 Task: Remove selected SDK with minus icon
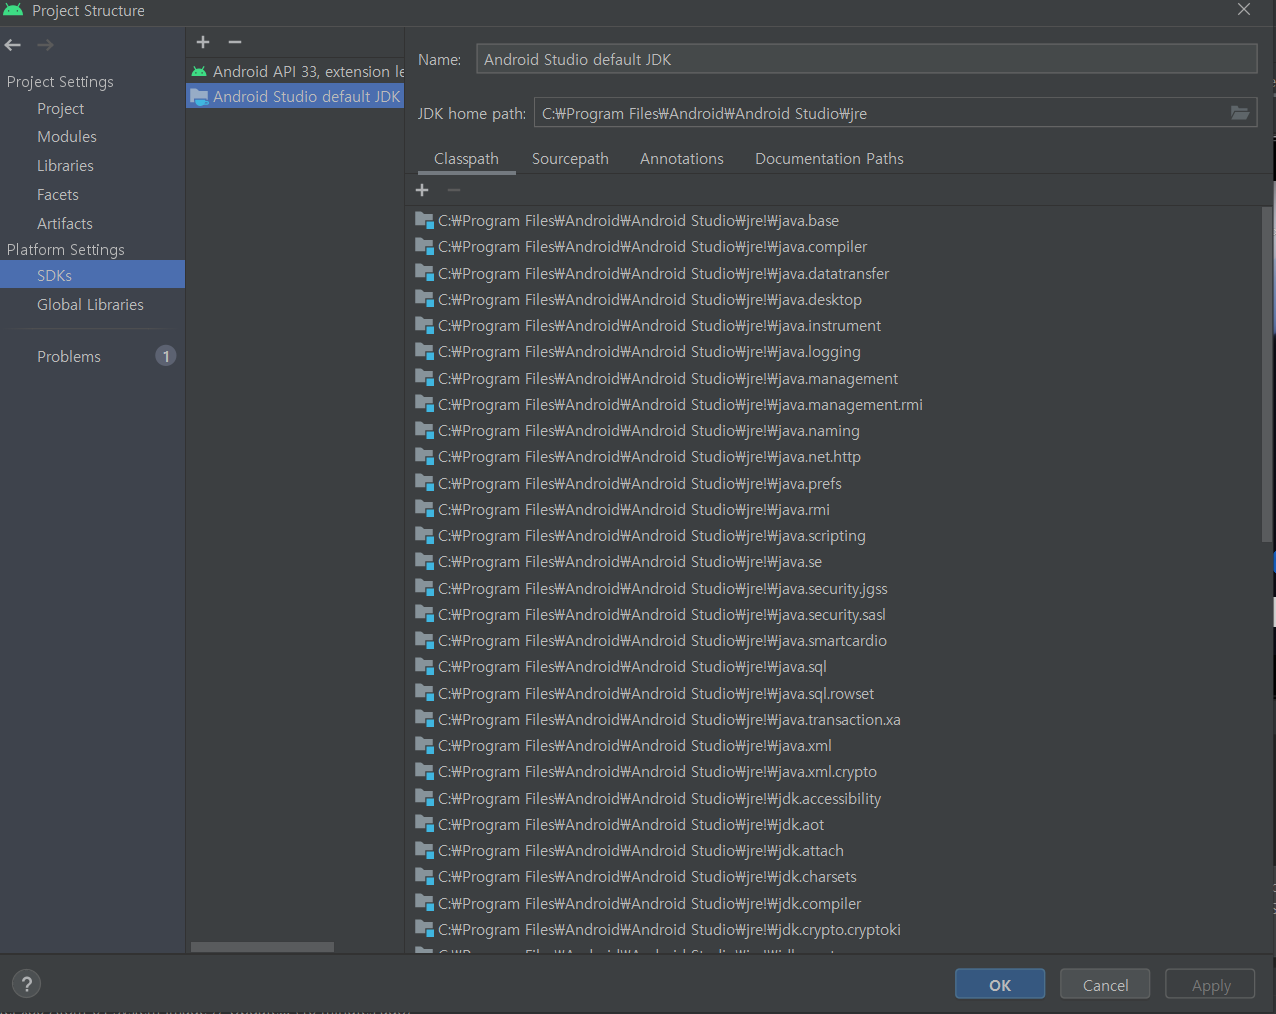[x=235, y=42]
